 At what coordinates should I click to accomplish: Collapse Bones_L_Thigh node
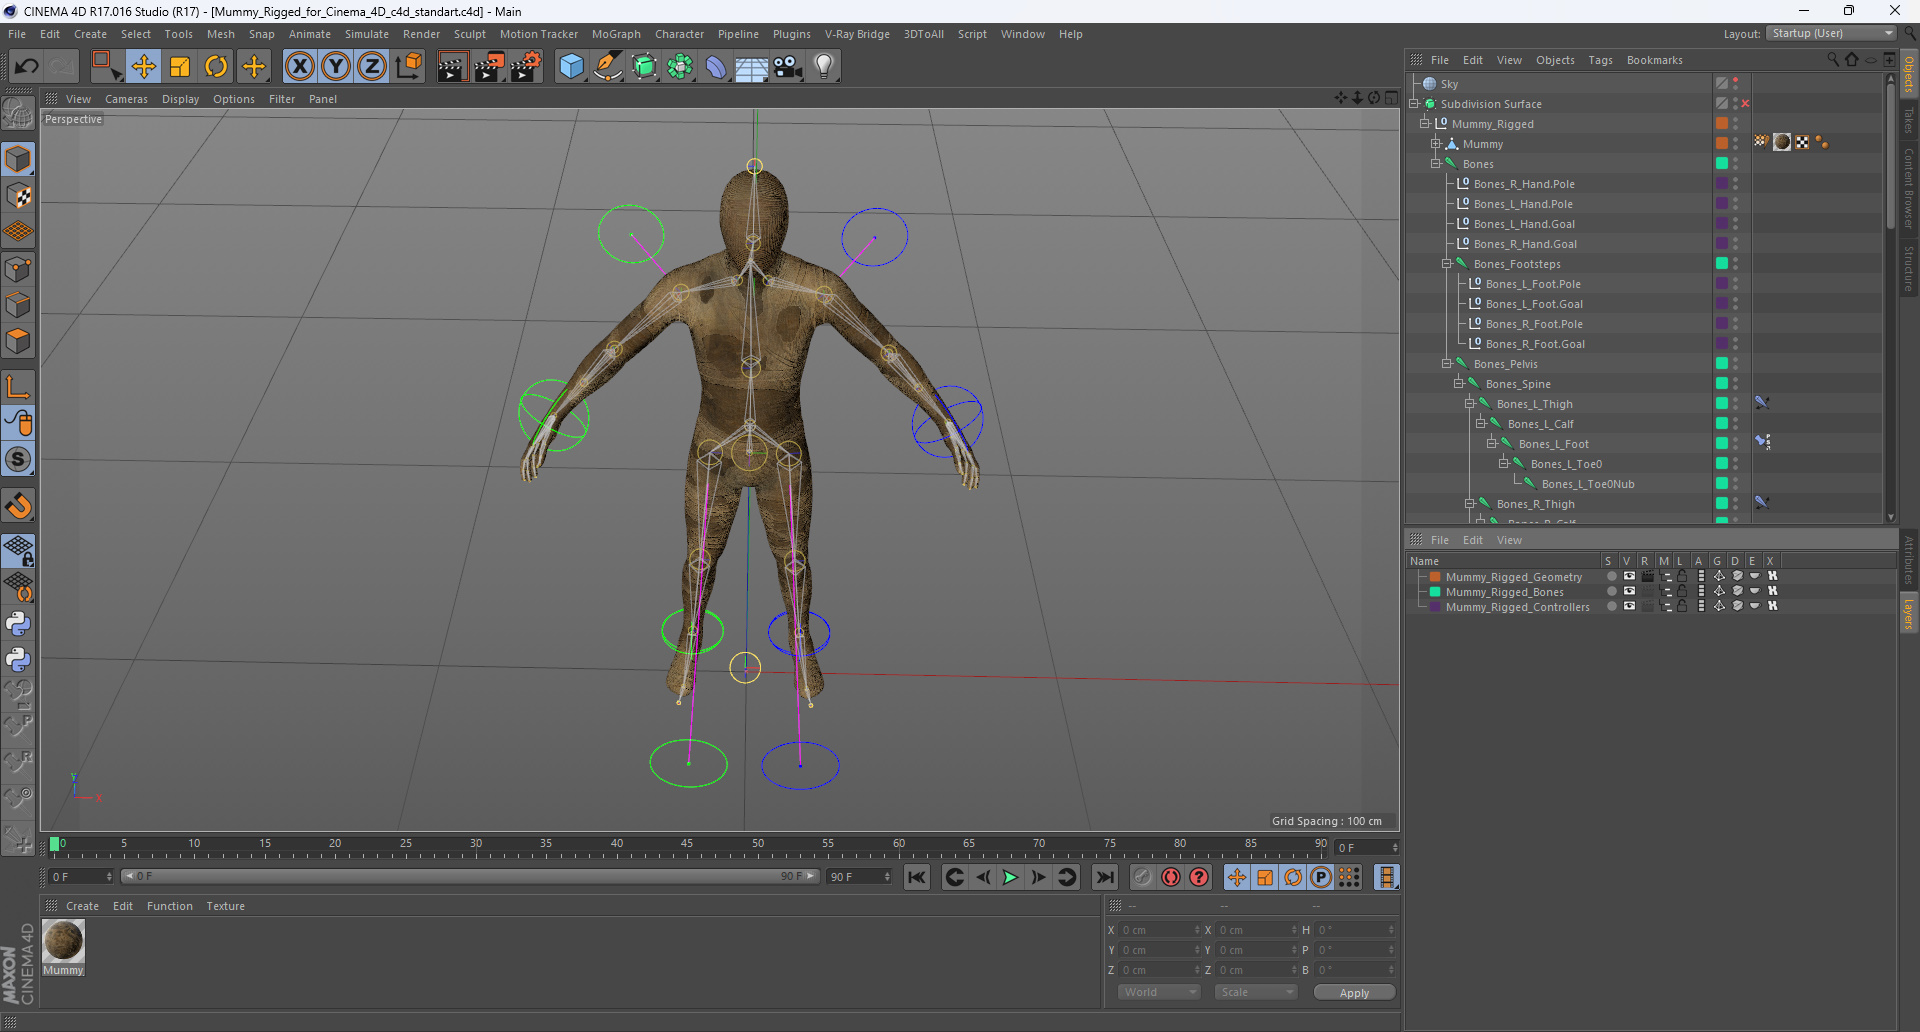1470,403
